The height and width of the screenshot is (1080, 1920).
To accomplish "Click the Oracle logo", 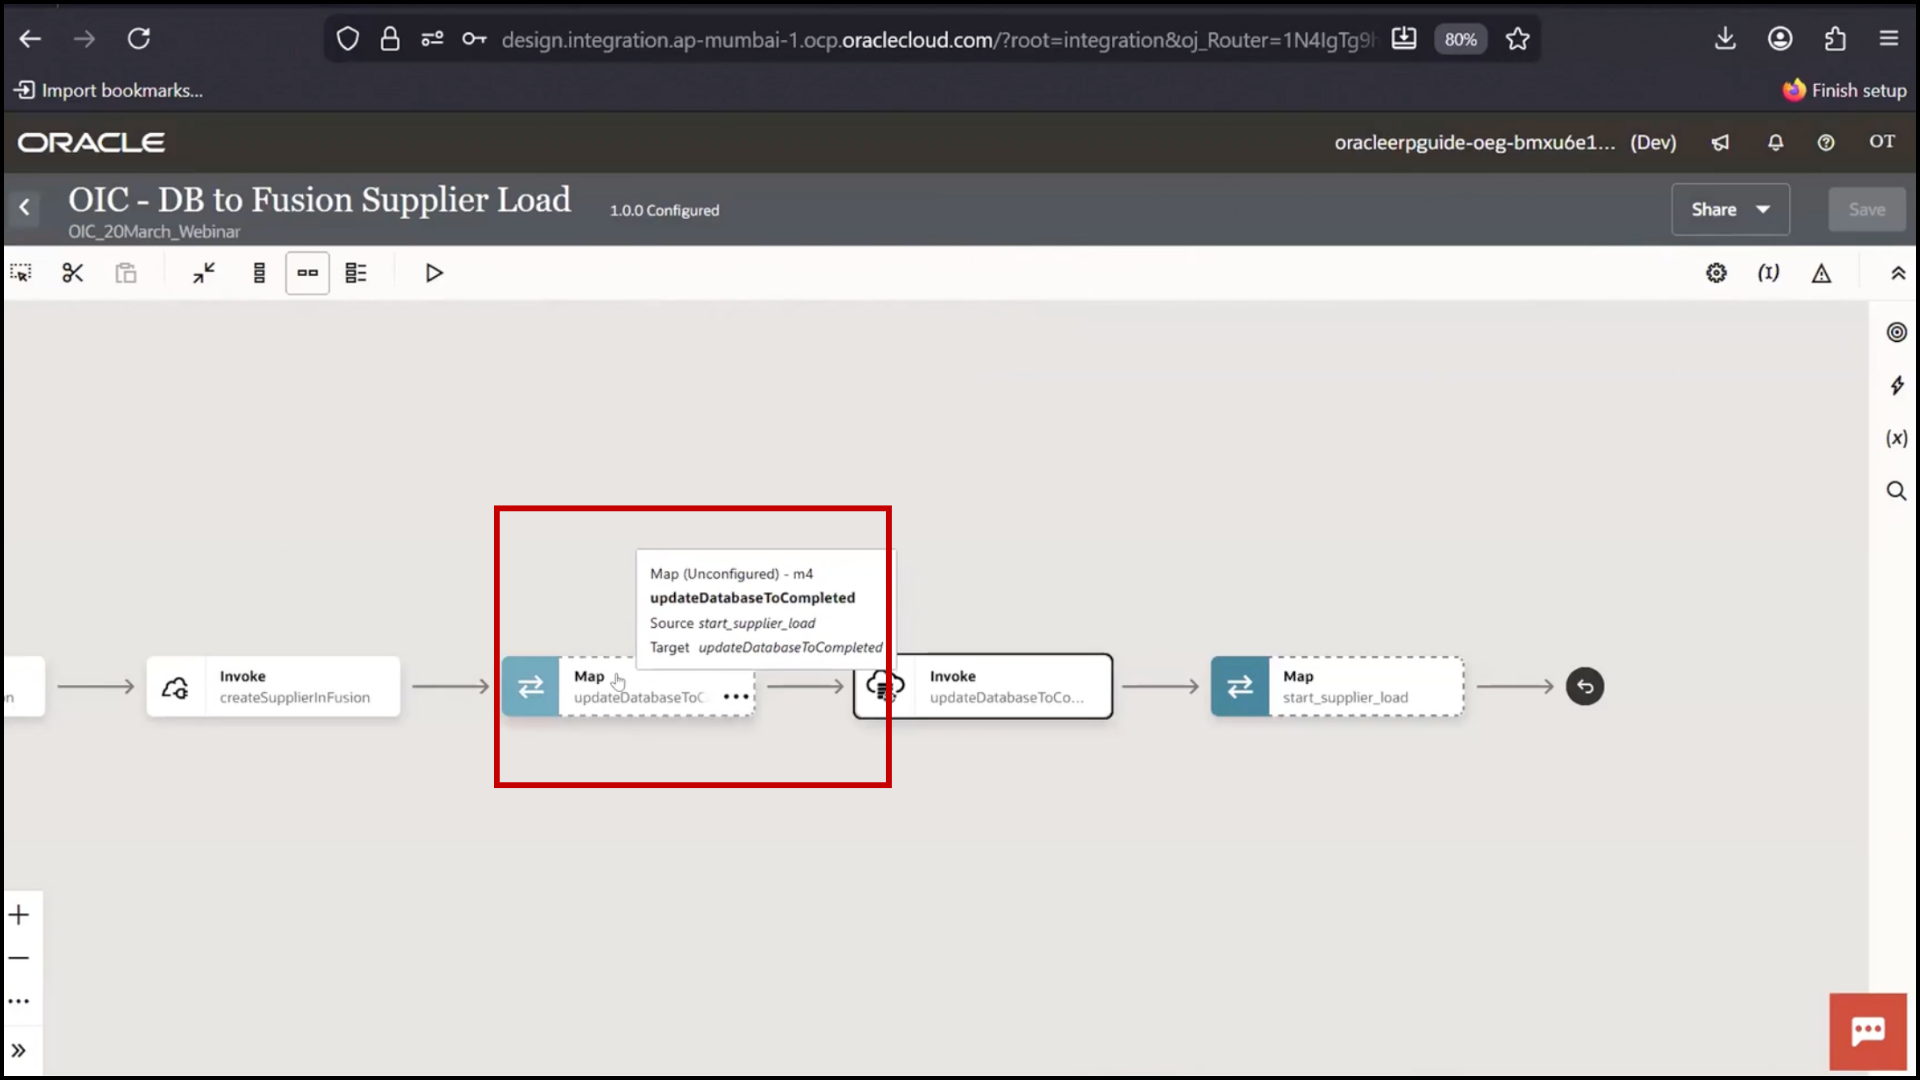I will pos(91,143).
